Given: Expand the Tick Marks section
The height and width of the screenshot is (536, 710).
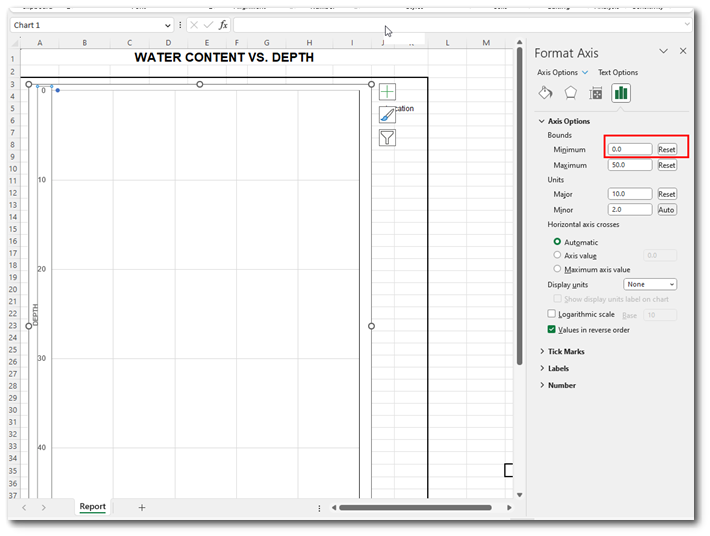Looking at the screenshot, I should pyautogui.click(x=566, y=351).
